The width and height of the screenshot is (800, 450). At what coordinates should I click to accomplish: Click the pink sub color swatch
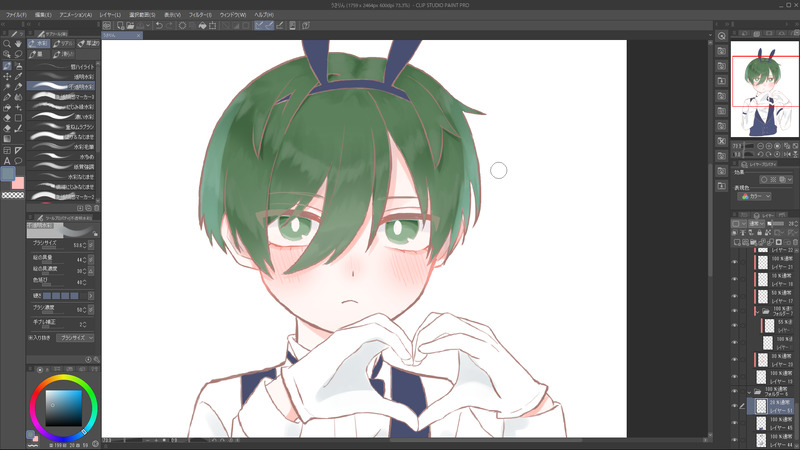tap(18, 183)
